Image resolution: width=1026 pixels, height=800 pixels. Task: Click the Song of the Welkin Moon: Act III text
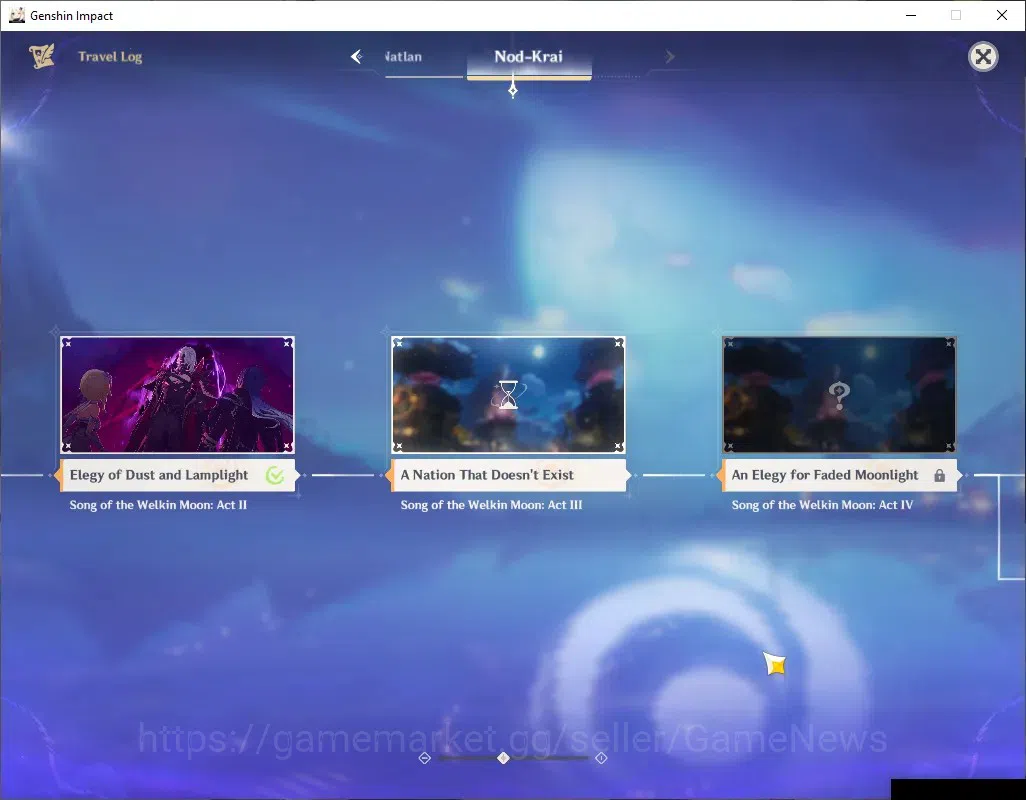(x=491, y=505)
